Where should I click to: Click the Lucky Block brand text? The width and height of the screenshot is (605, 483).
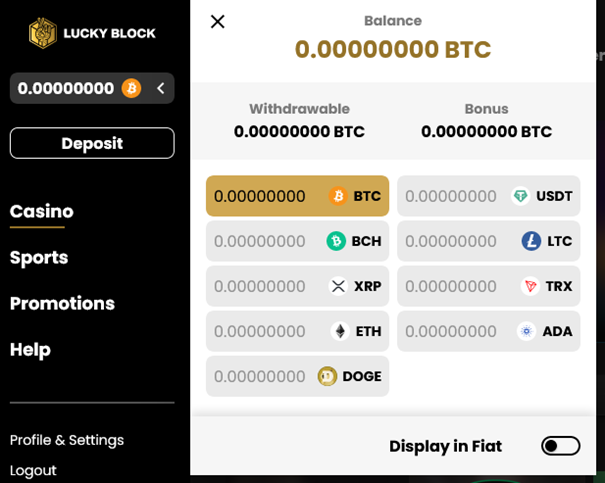coord(110,34)
